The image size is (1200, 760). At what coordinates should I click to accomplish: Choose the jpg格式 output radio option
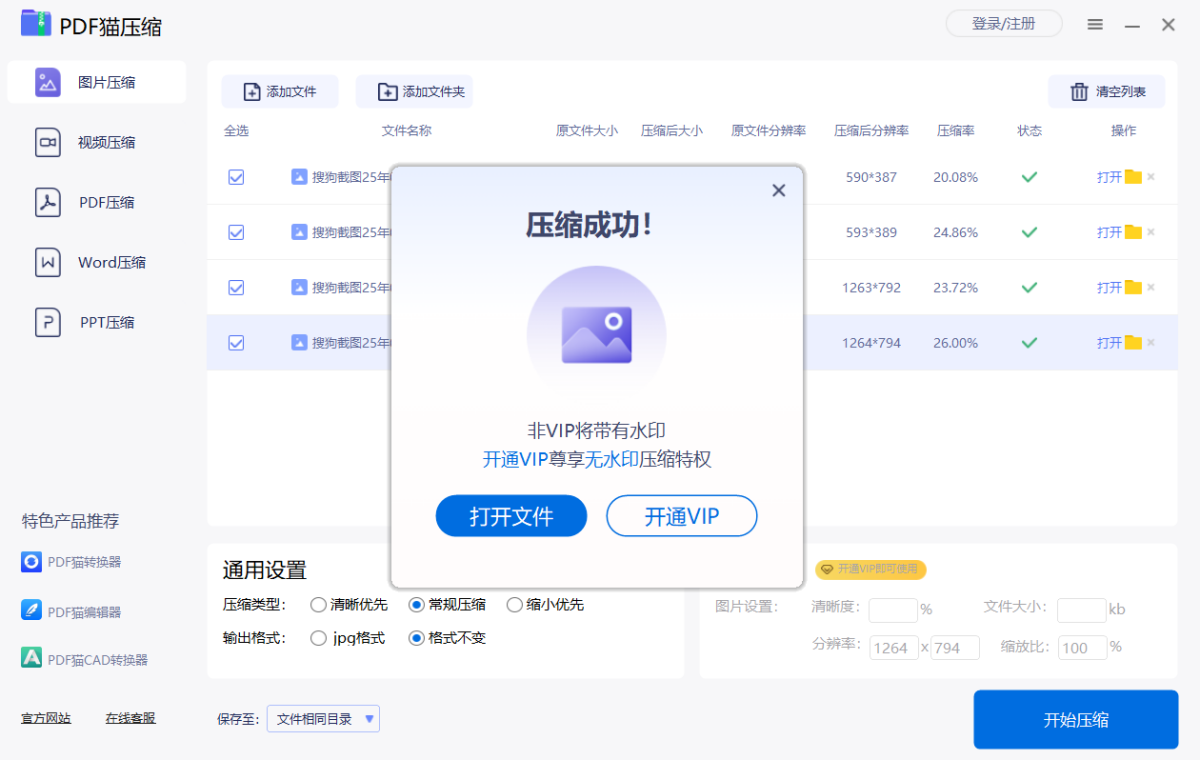[318, 638]
